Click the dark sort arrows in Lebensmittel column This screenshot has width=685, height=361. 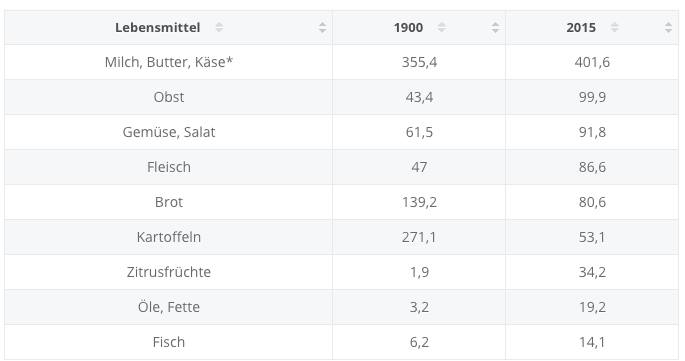[x=322, y=28]
